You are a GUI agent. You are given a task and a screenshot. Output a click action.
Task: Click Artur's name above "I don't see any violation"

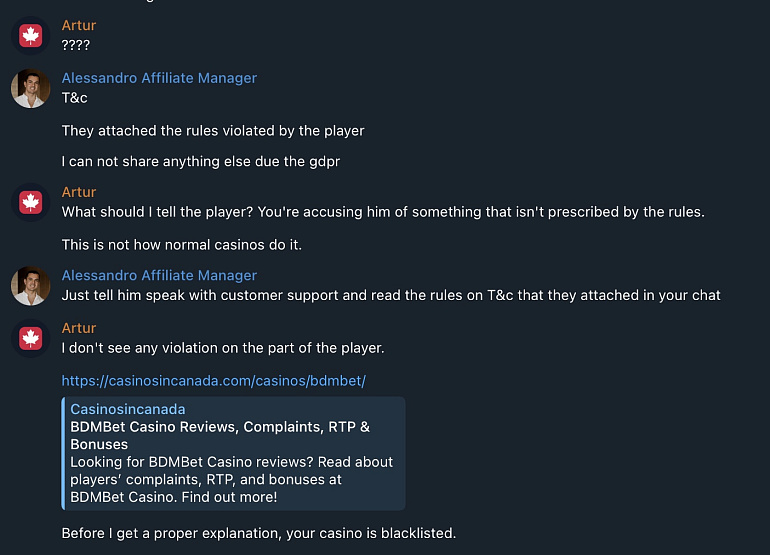[x=79, y=328]
